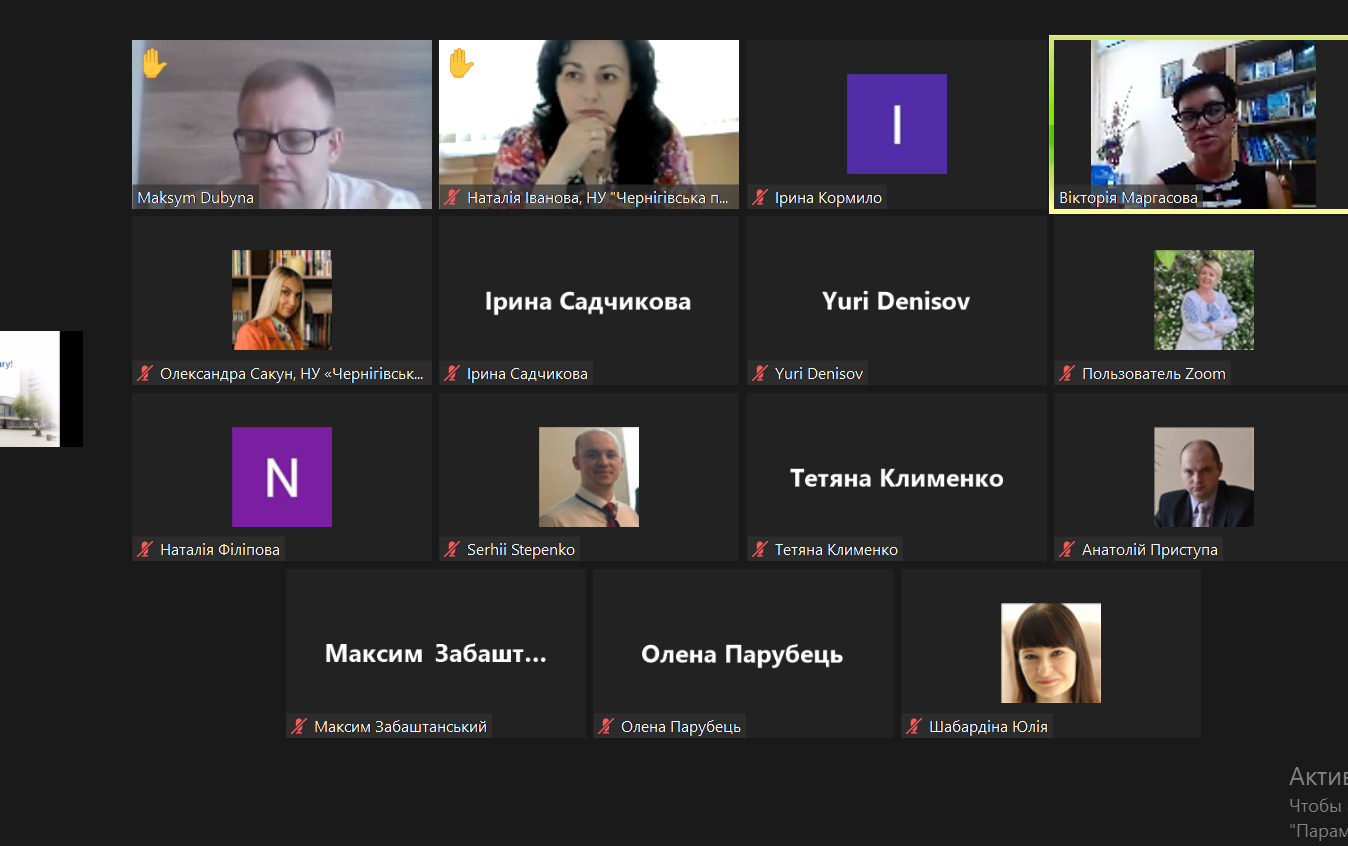This screenshot has height=846, width=1348.
Task: Click muted microphone icon beside Ірина Кормило
Action: [760, 198]
